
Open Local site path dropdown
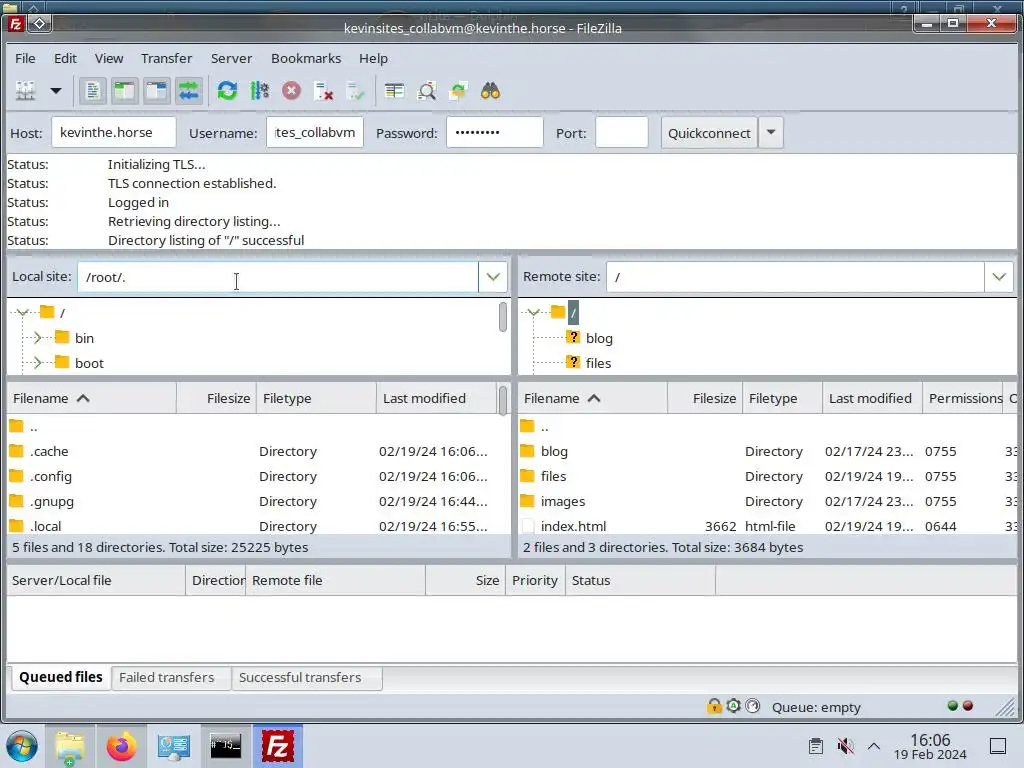coord(493,277)
